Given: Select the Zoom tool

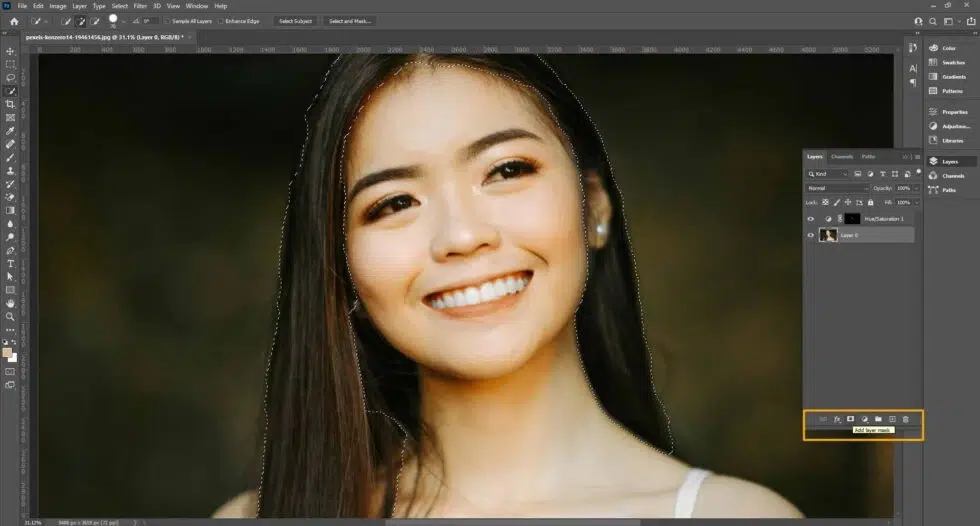Looking at the screenshot, I should point(10,317).
